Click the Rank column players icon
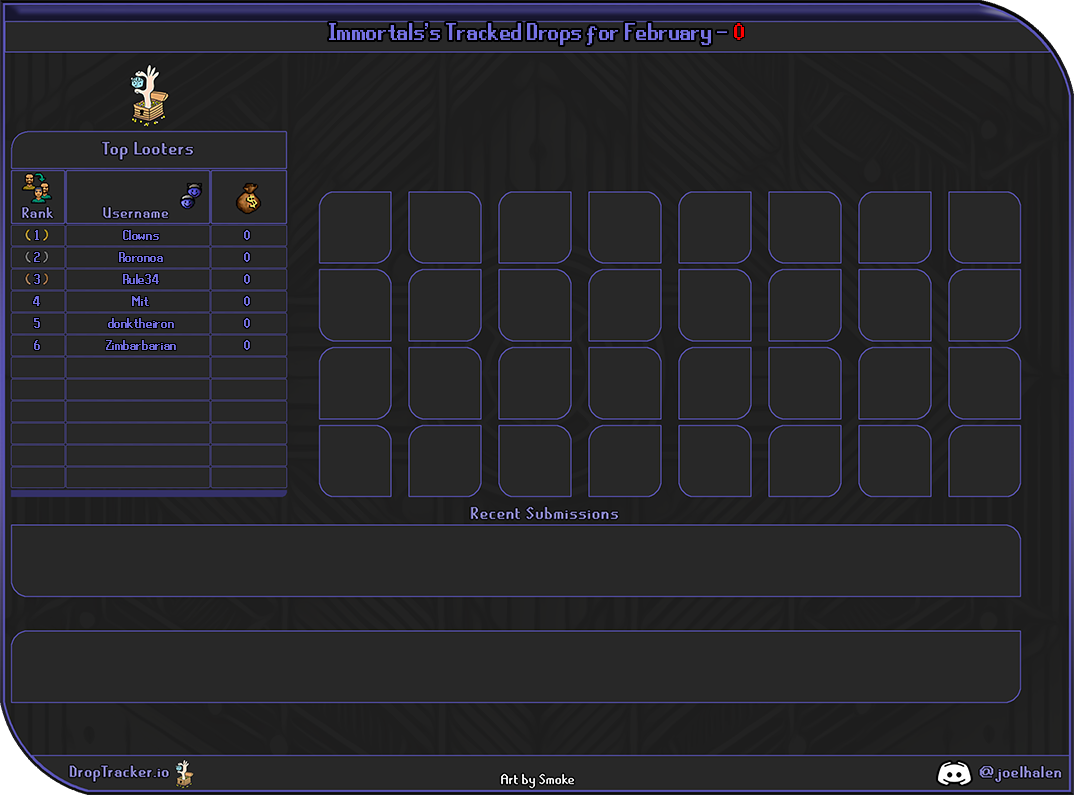Image resolution: width=1074 pixels, height=795 pixels. [37, 187]
